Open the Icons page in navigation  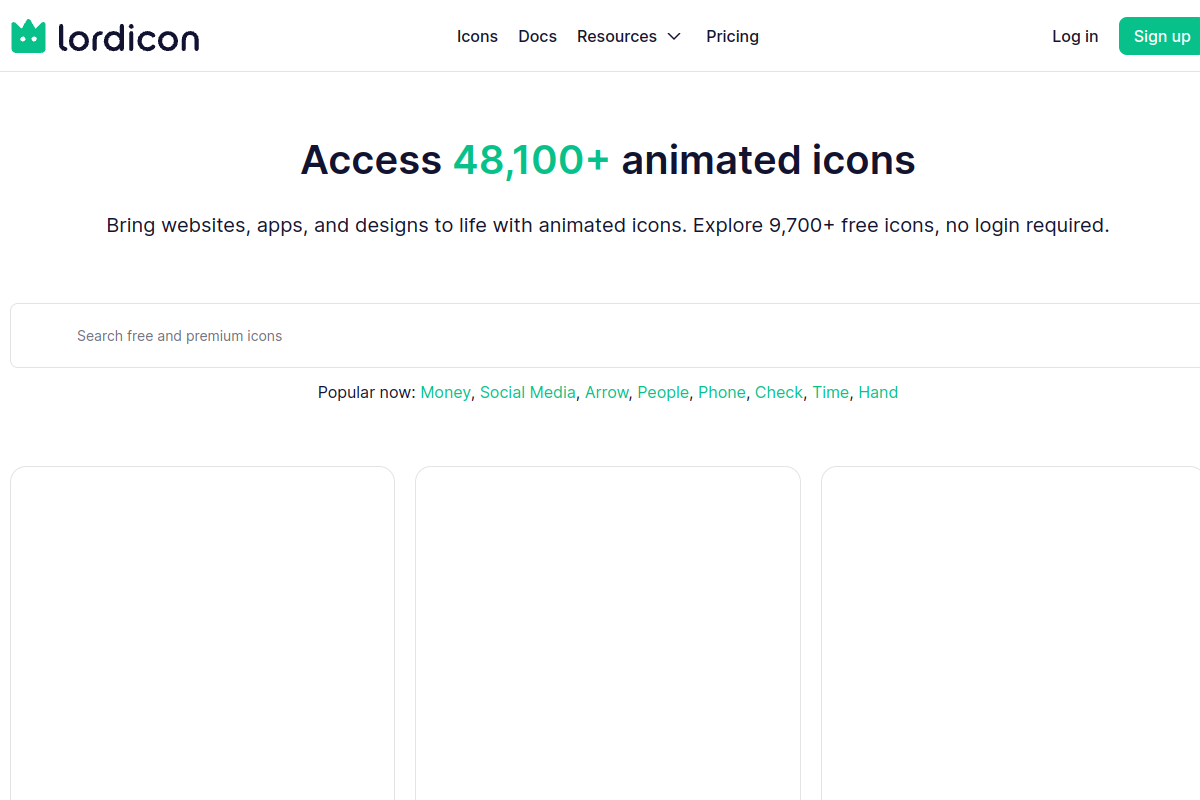click(x=477, y=36)
